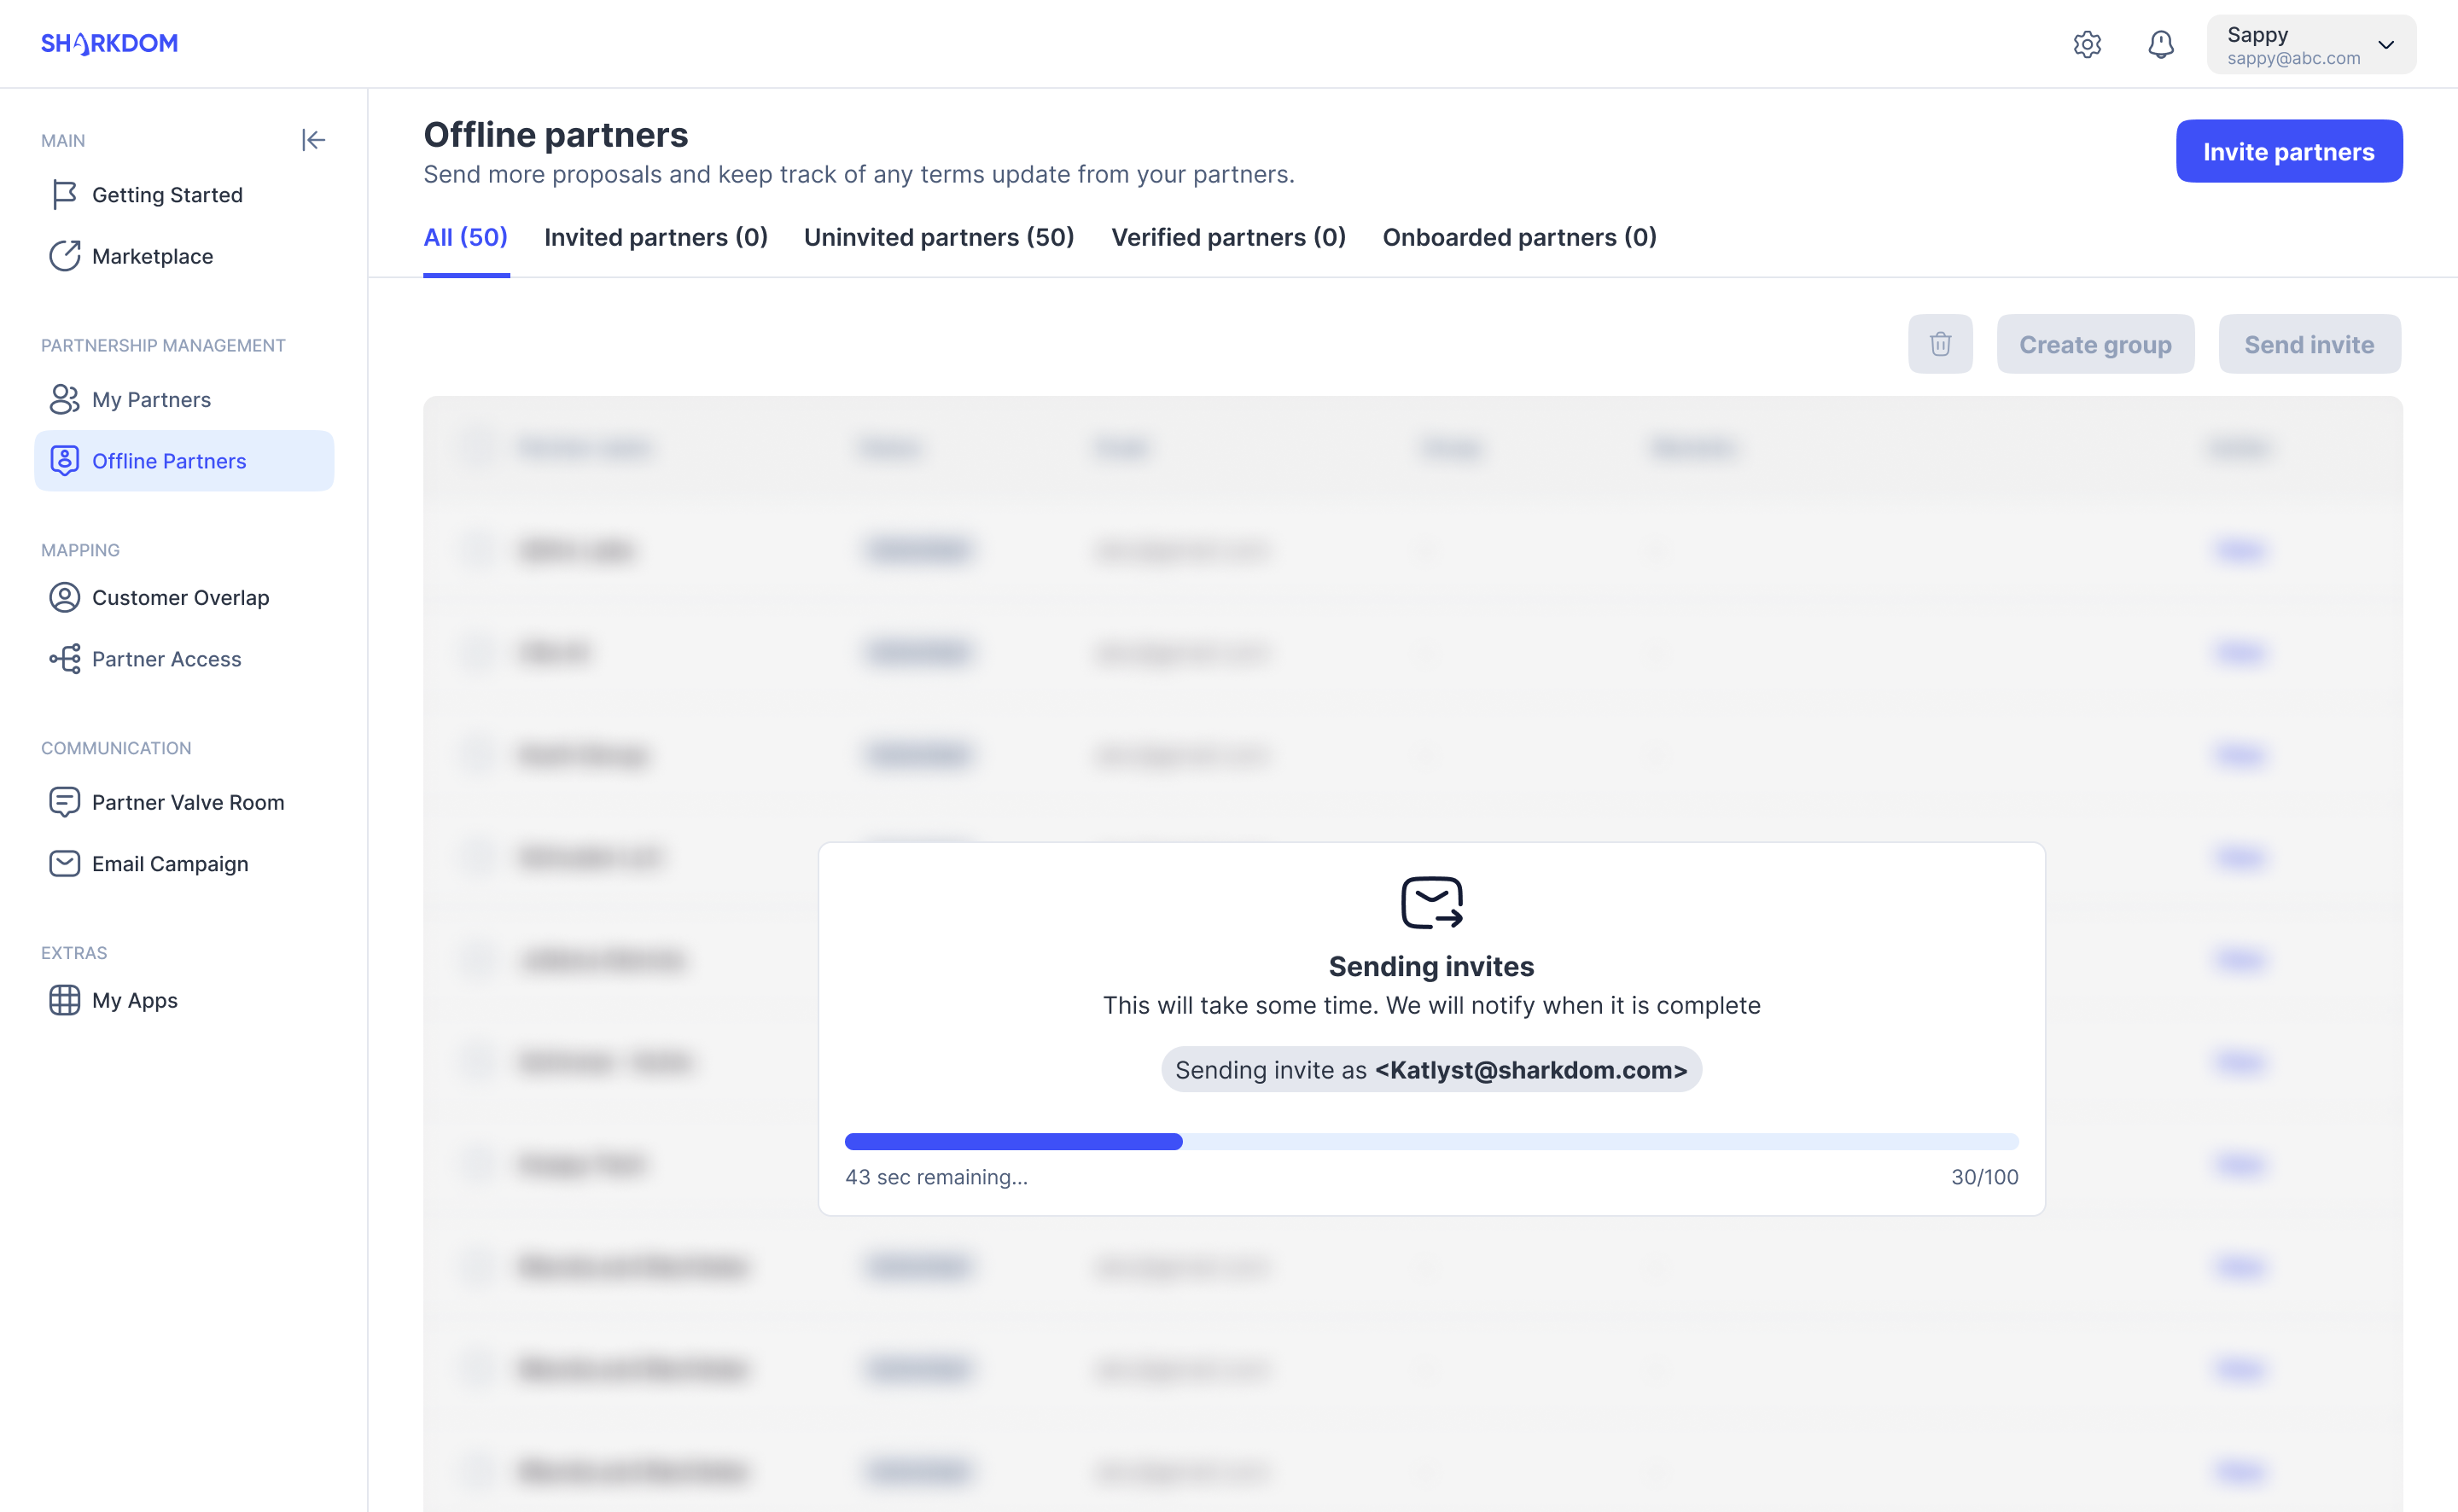The image size is (2458, 1512).
Task: Click the Marketplace sidebar icon
Action: [x=64, y=256]
